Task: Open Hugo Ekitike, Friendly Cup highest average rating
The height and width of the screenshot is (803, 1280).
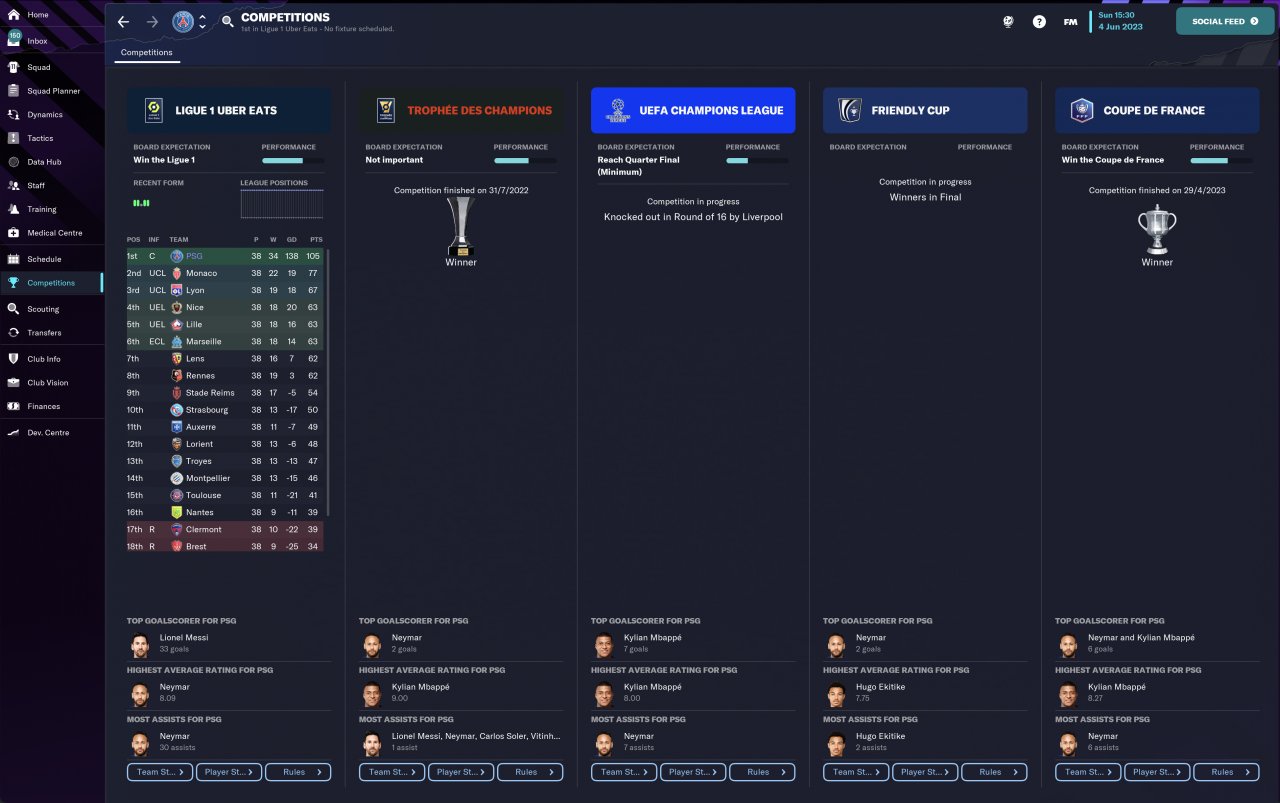Action: pyautogui.click(x=880, y=687)
